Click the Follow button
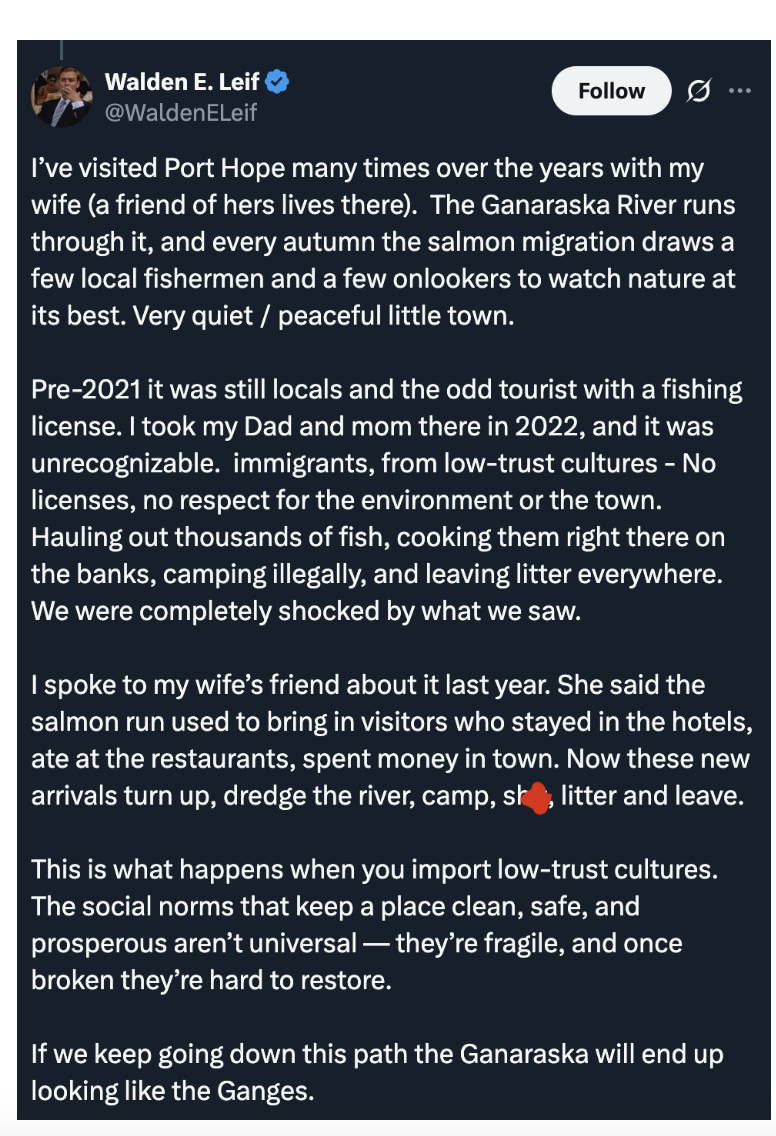This screenshot has height=1136, width=776. [611, 91]
